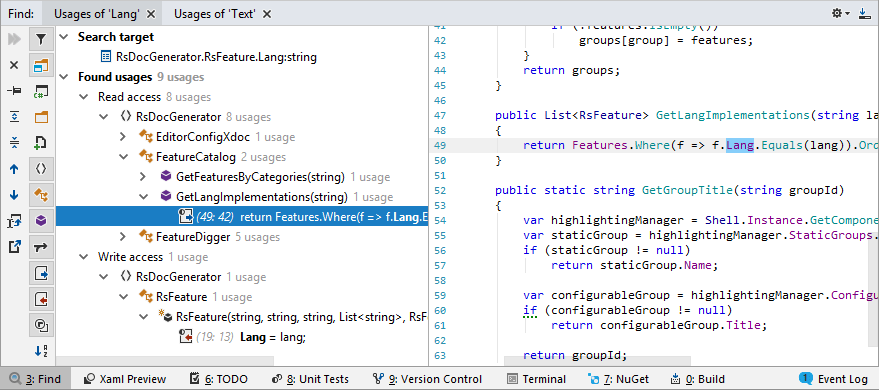Open the Terminal tool window
This screenshot has height=390, width=879.
click(x=536, y=379)
